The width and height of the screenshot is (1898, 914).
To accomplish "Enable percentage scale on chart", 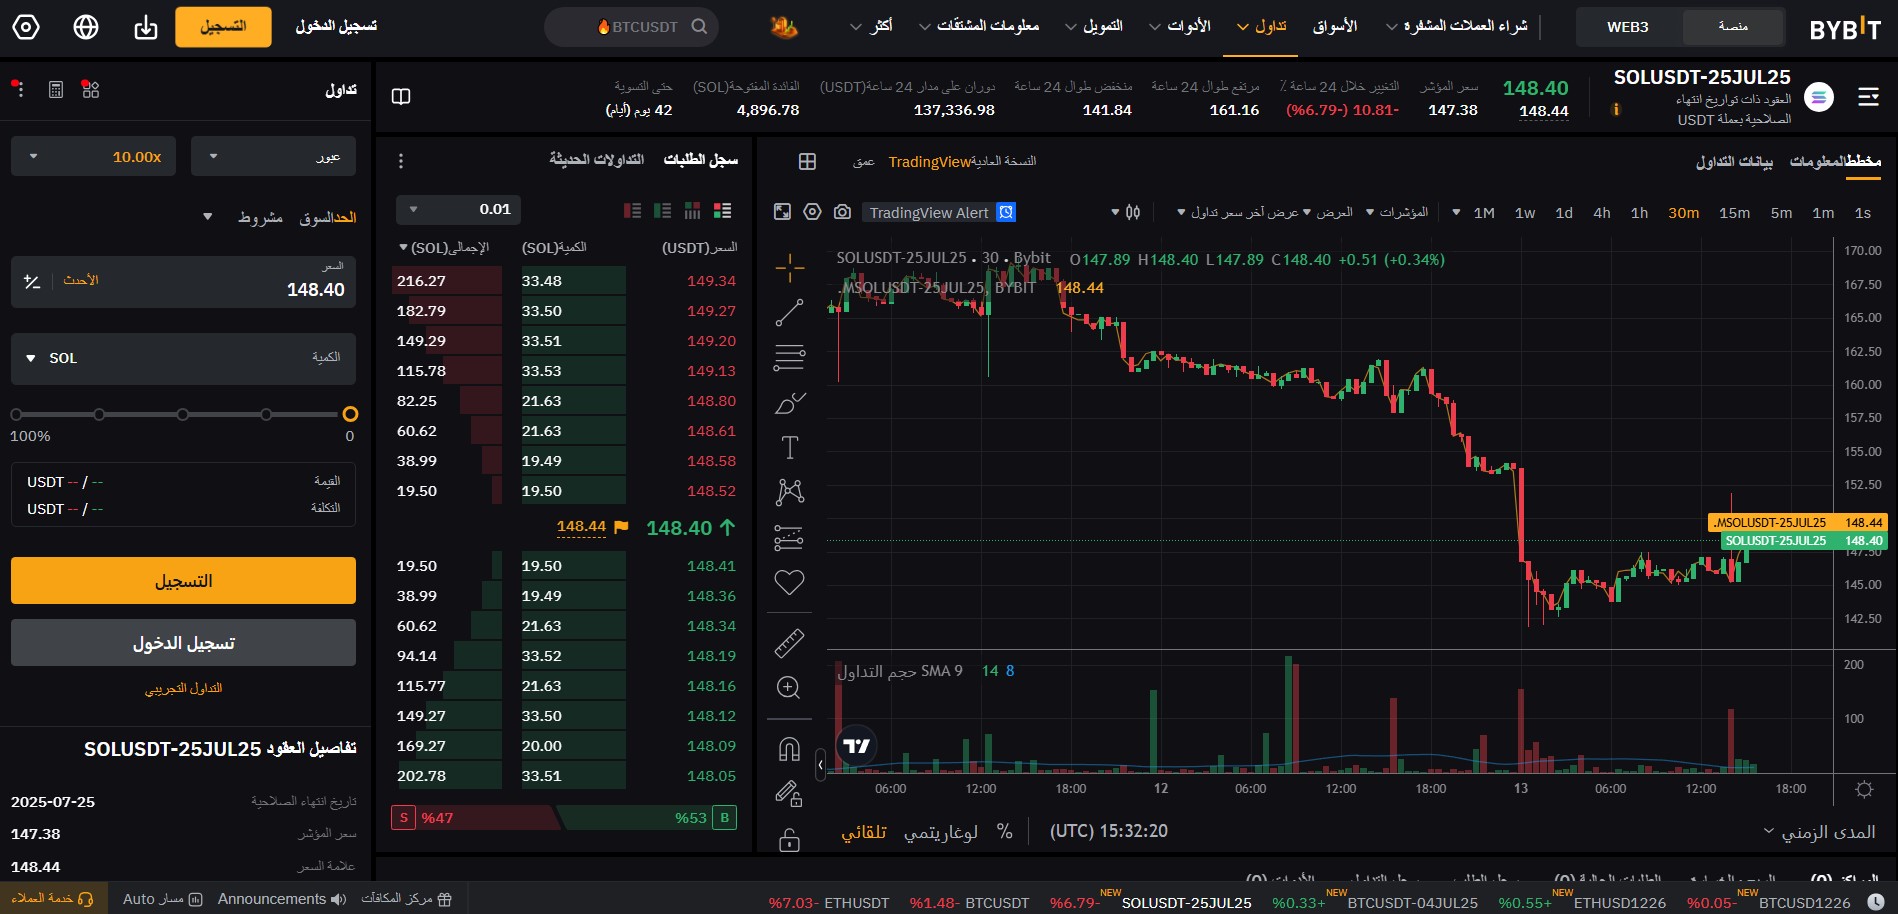I will tap(1004, 831).
